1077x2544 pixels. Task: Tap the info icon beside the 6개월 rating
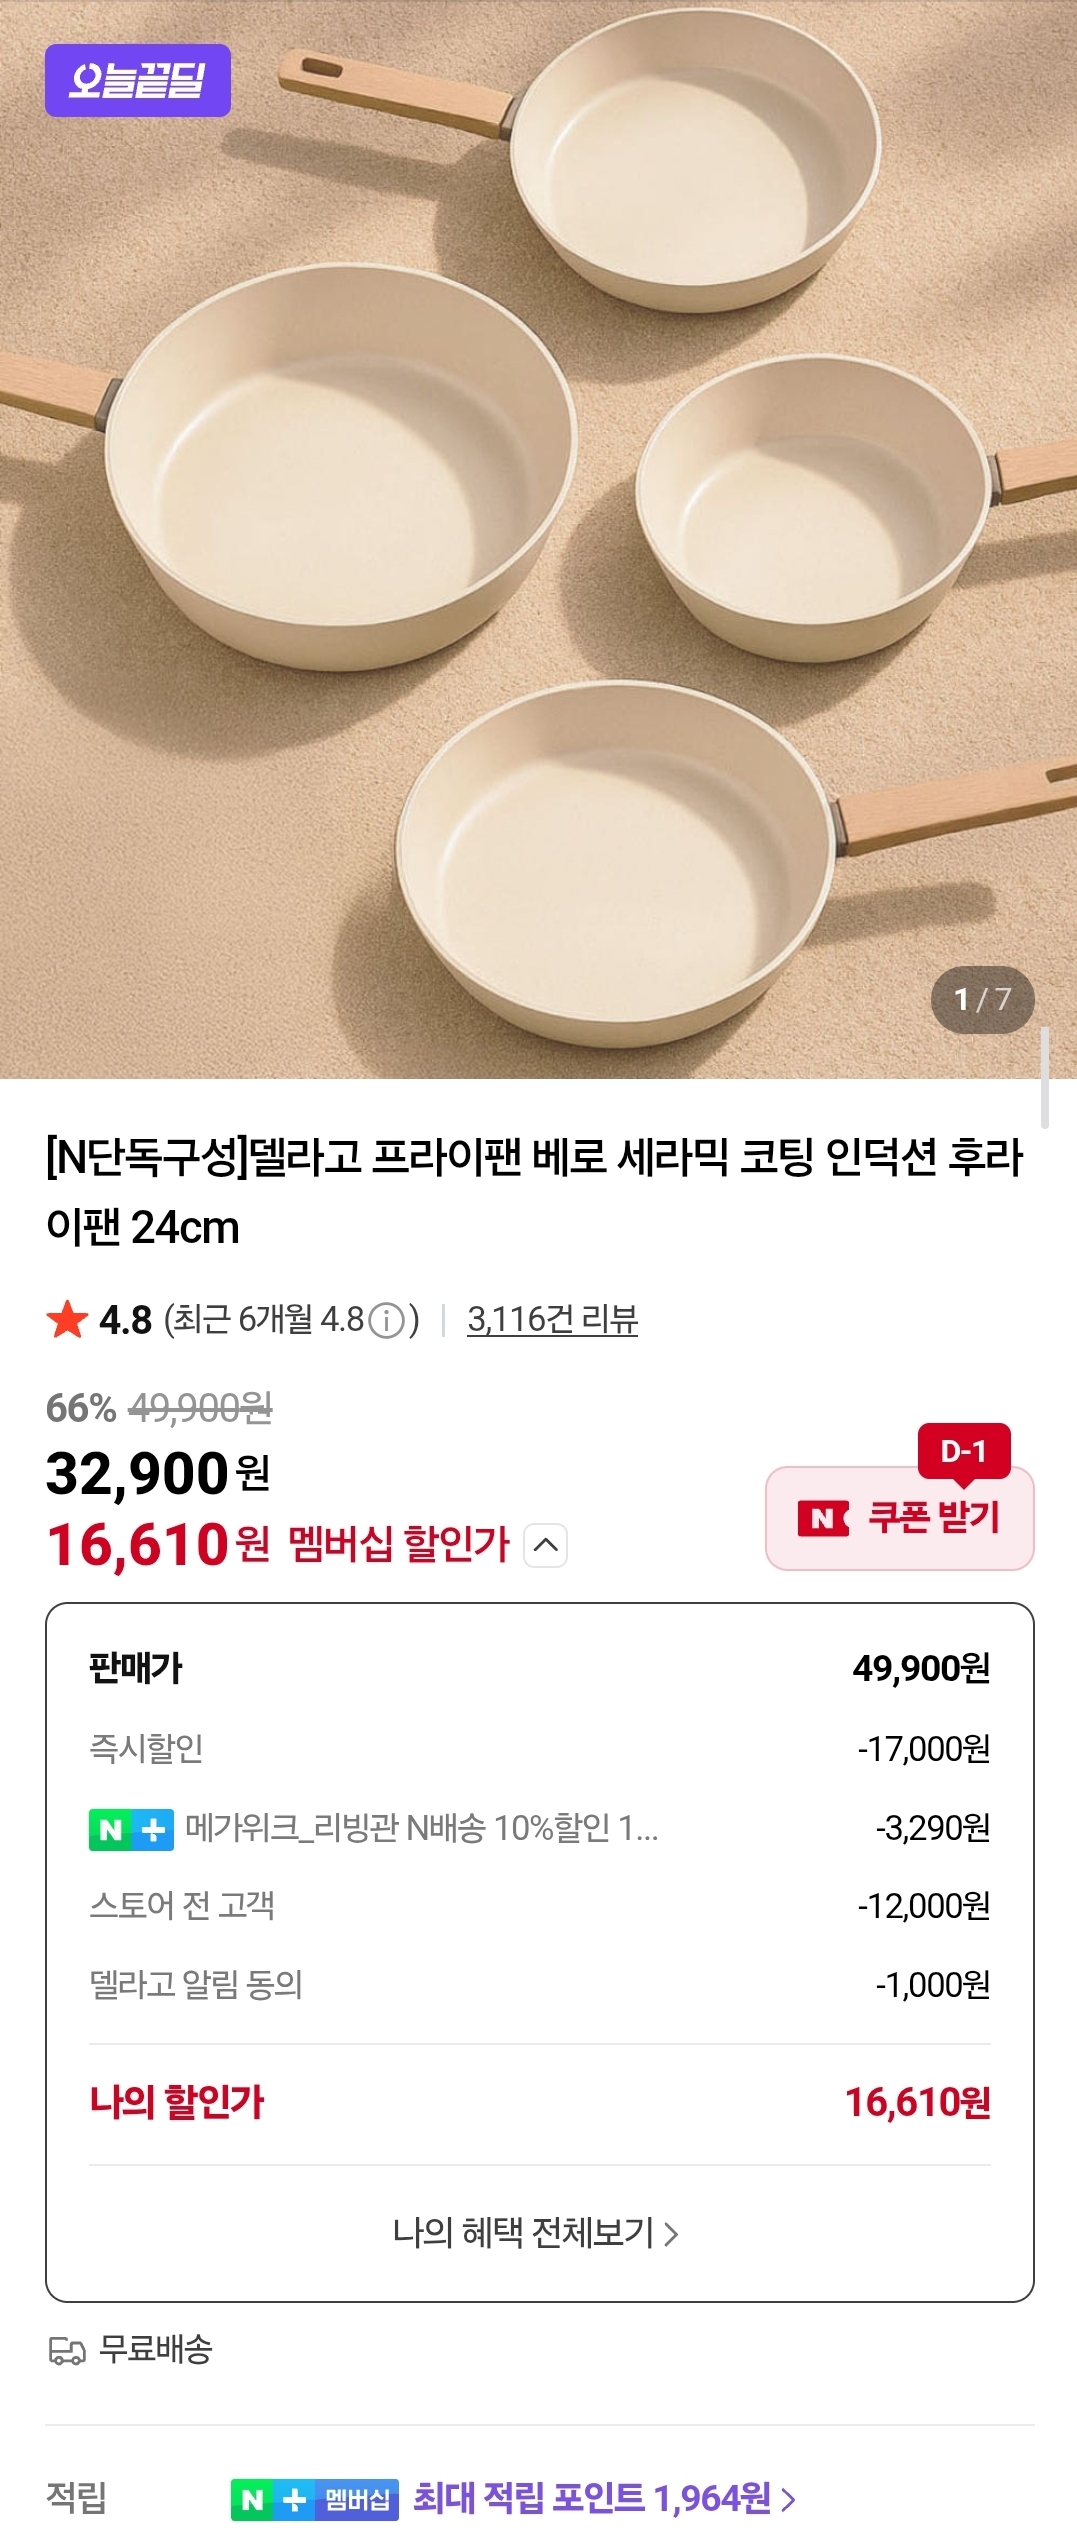point(387,1320)
